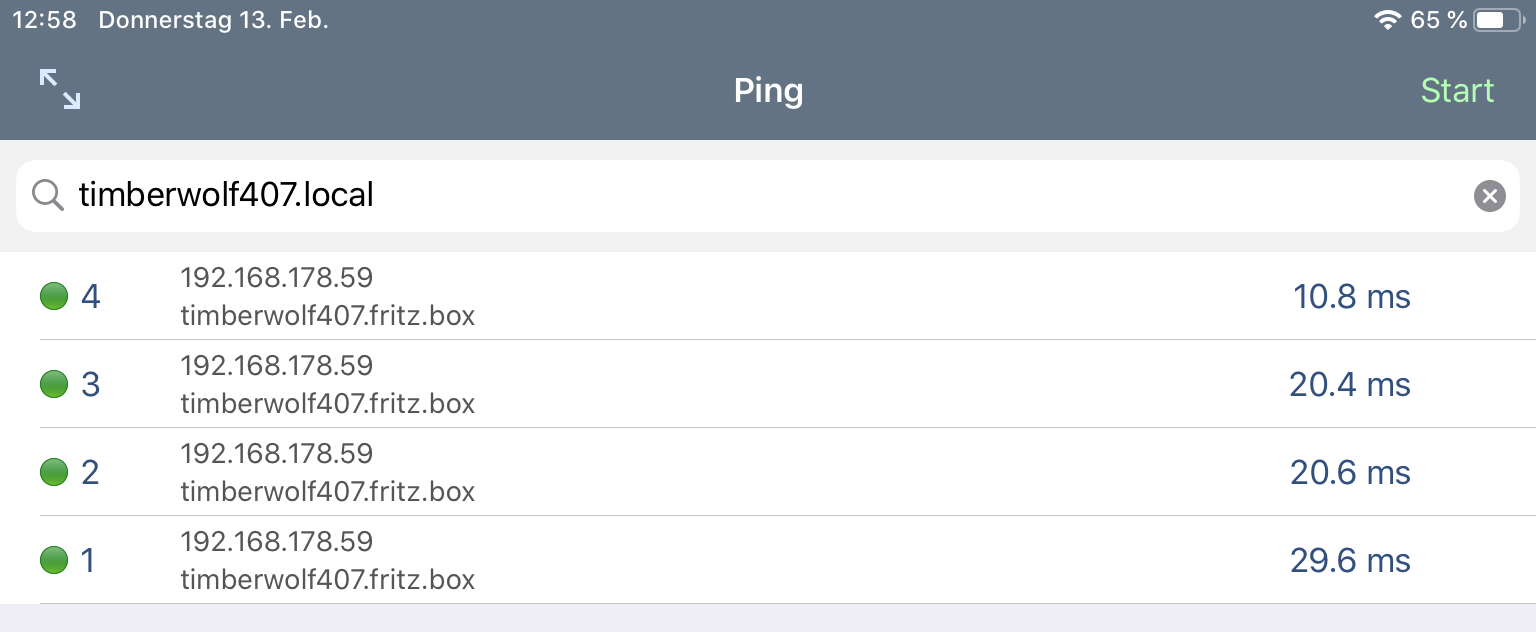Tap sequence number 4 in results list

coord(91,297)
